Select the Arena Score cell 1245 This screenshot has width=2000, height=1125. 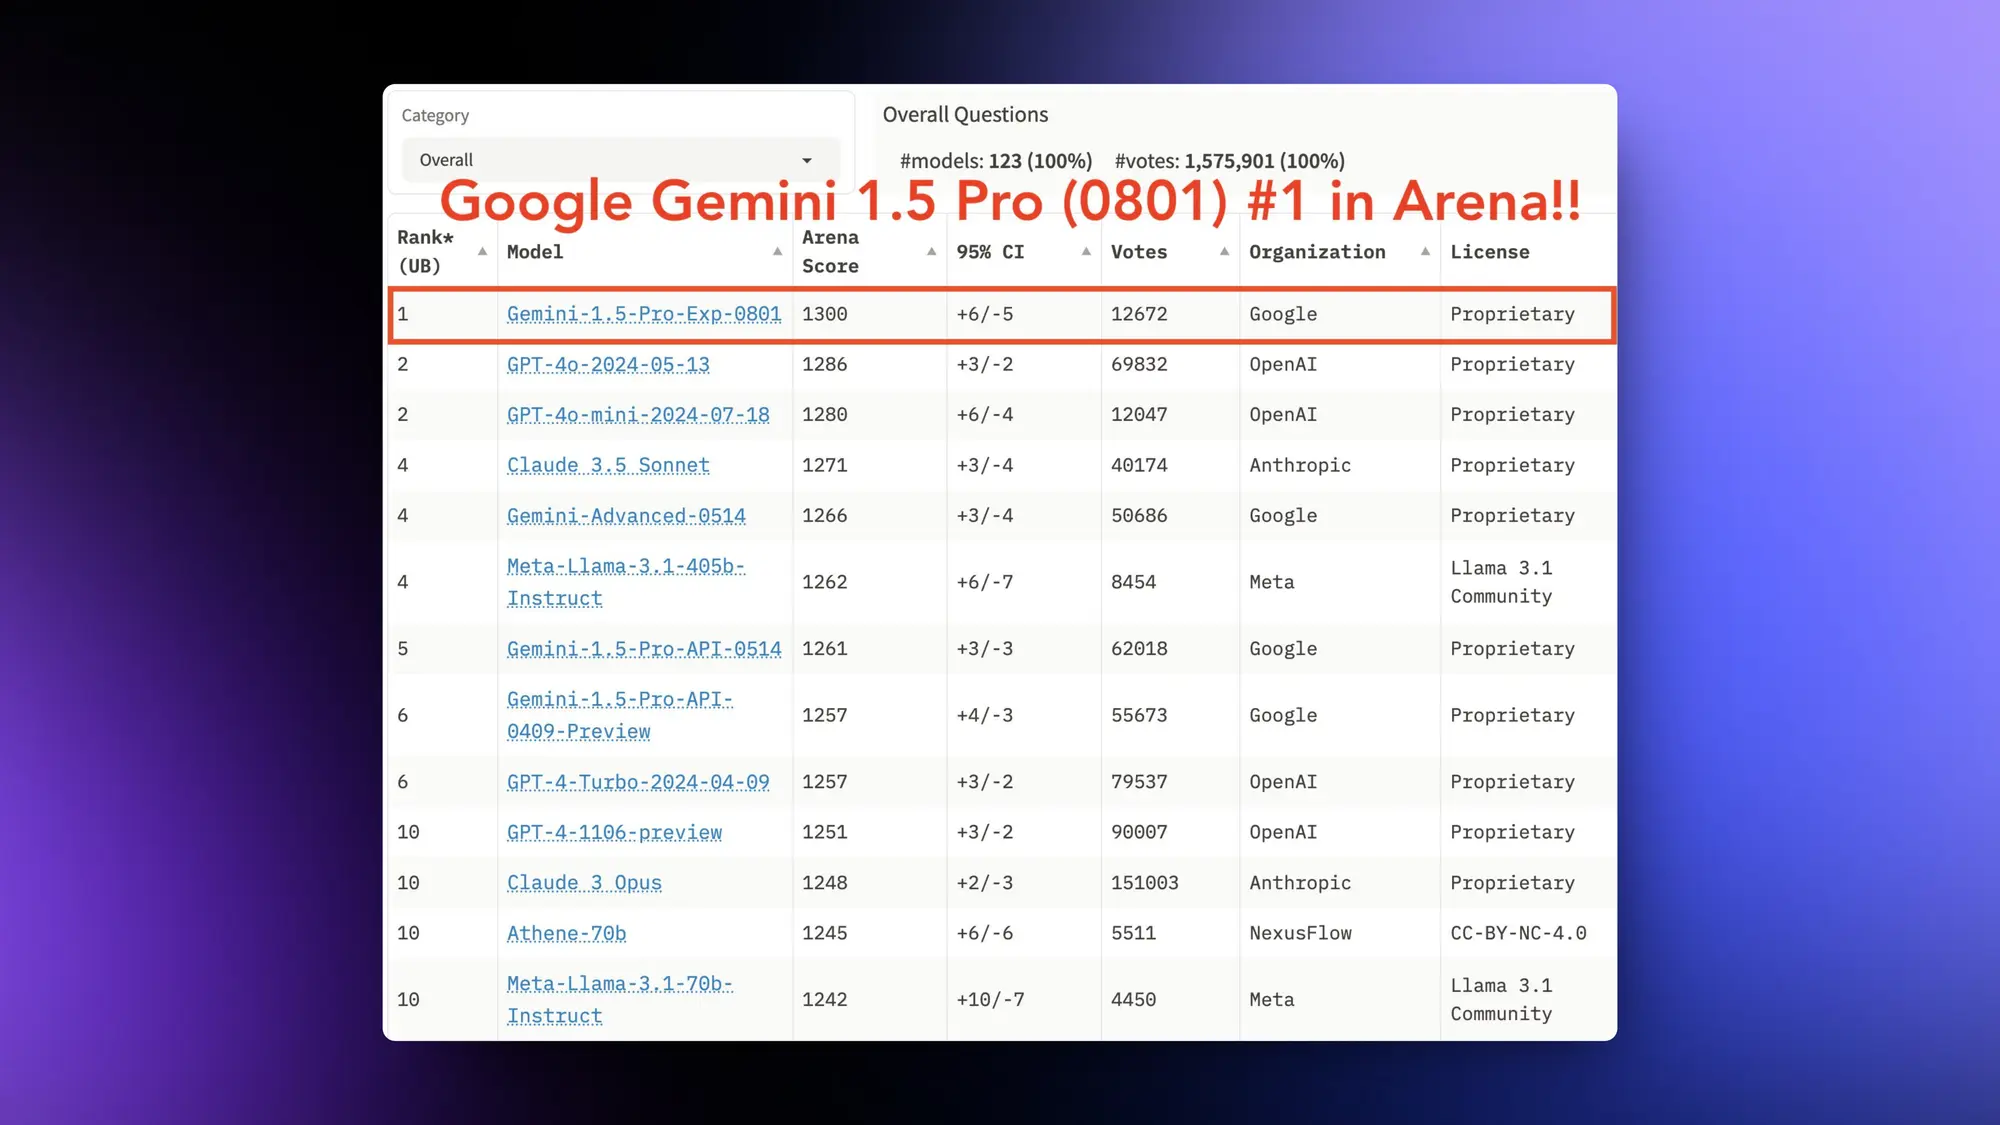pos(824,933)
